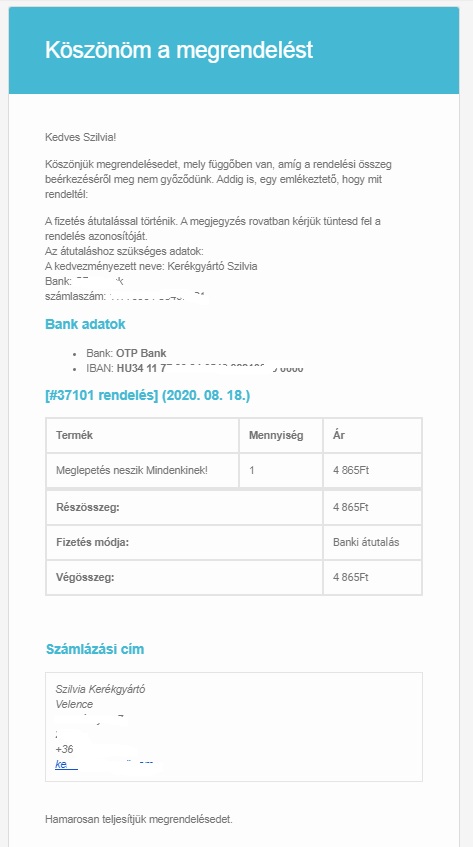Click the quantity cell showing 1
This screenshot has width=473, height=847.
252,470
